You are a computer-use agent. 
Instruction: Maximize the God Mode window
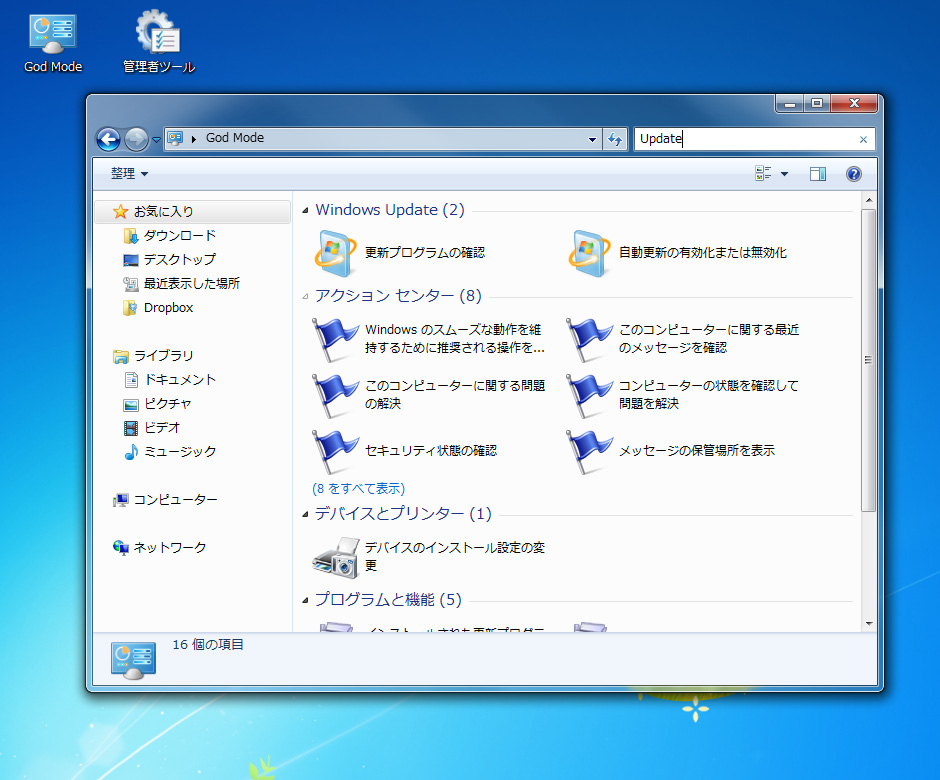click(x=817, y=103)
